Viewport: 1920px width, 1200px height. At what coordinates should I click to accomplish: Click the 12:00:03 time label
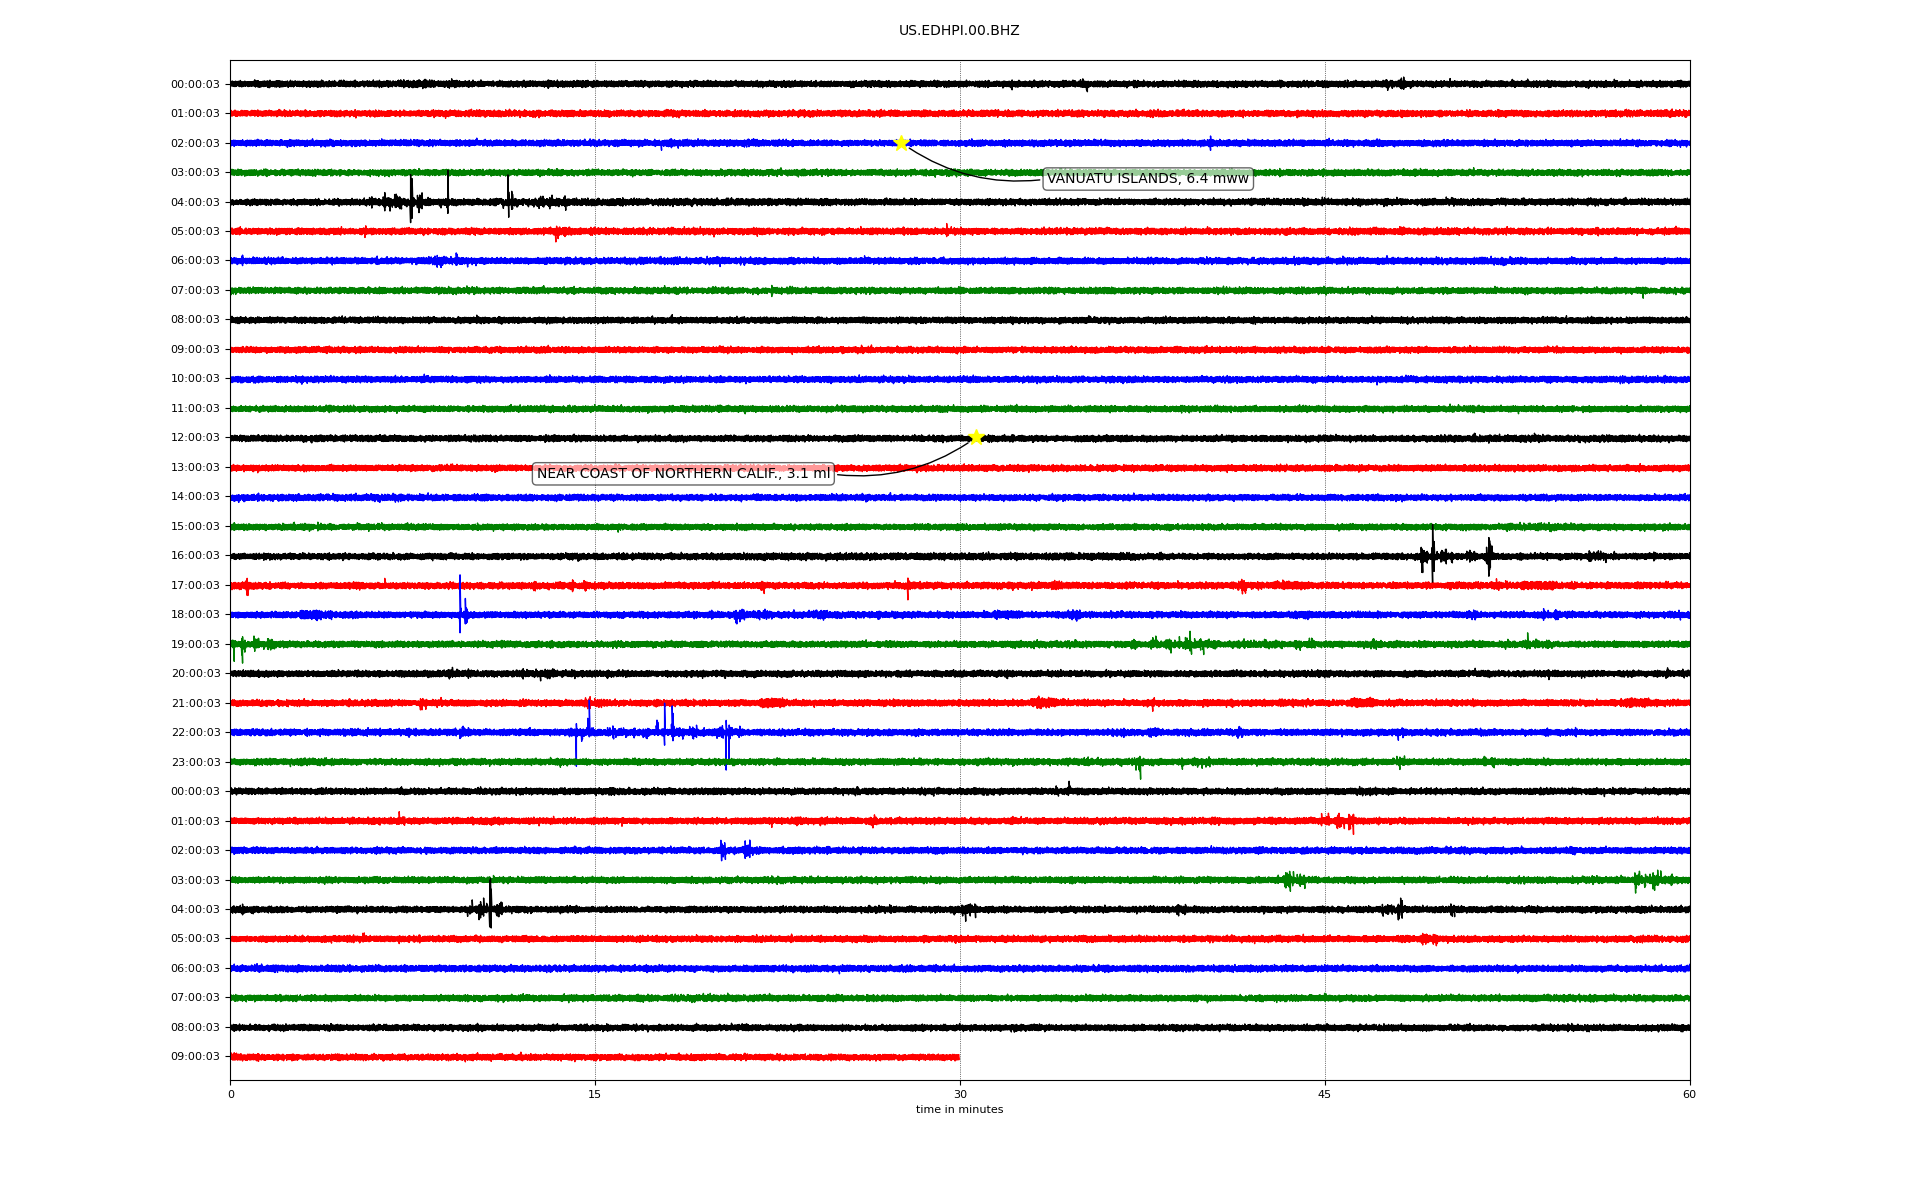pos(195,438)
